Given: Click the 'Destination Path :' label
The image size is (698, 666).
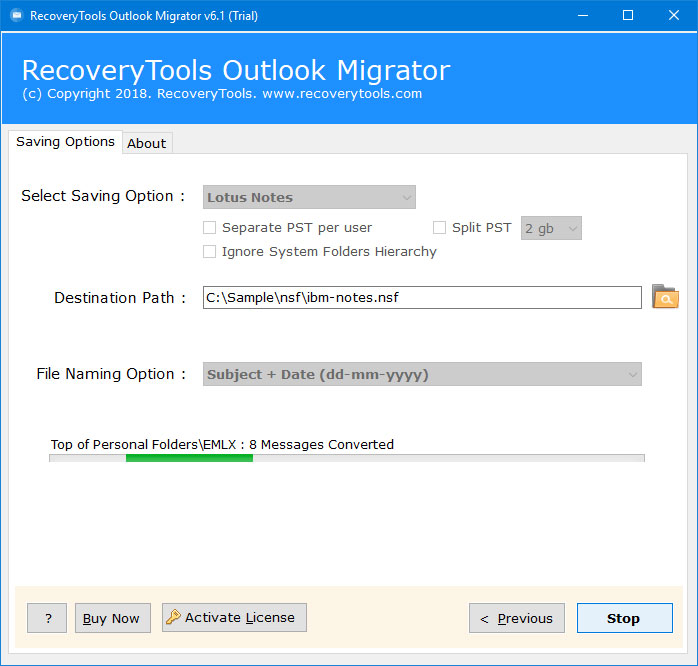Looking at the screenshot, I should click(x=120, y=297).
